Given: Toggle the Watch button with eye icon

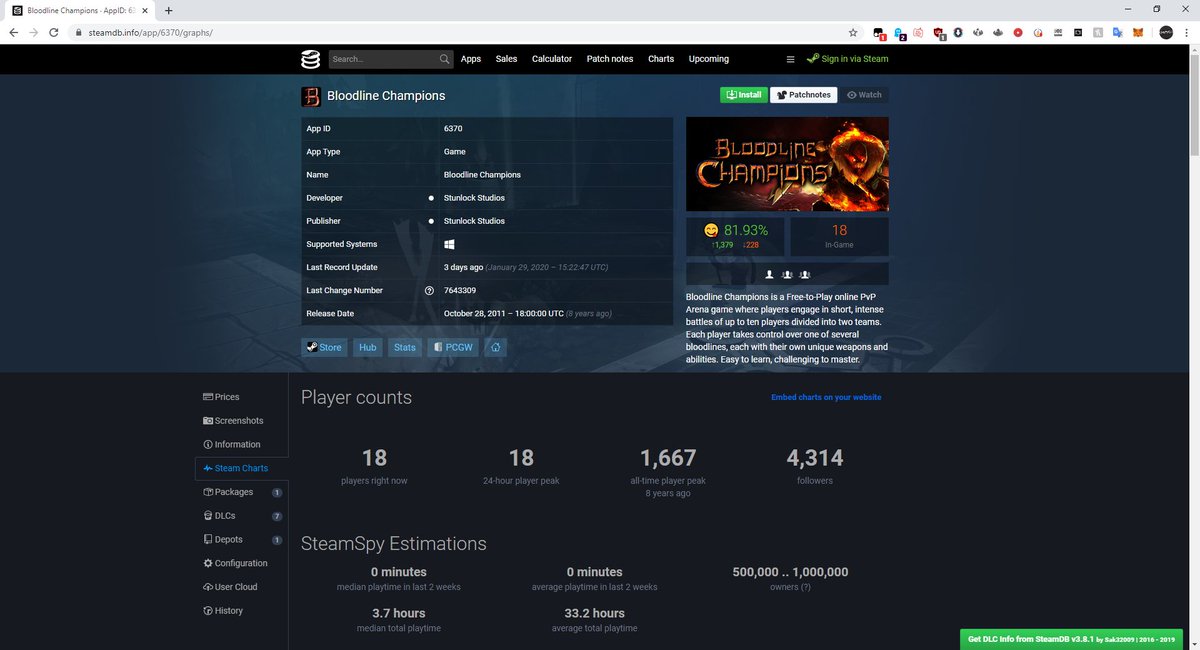Looking at the screenshot, I should [864, 95].
